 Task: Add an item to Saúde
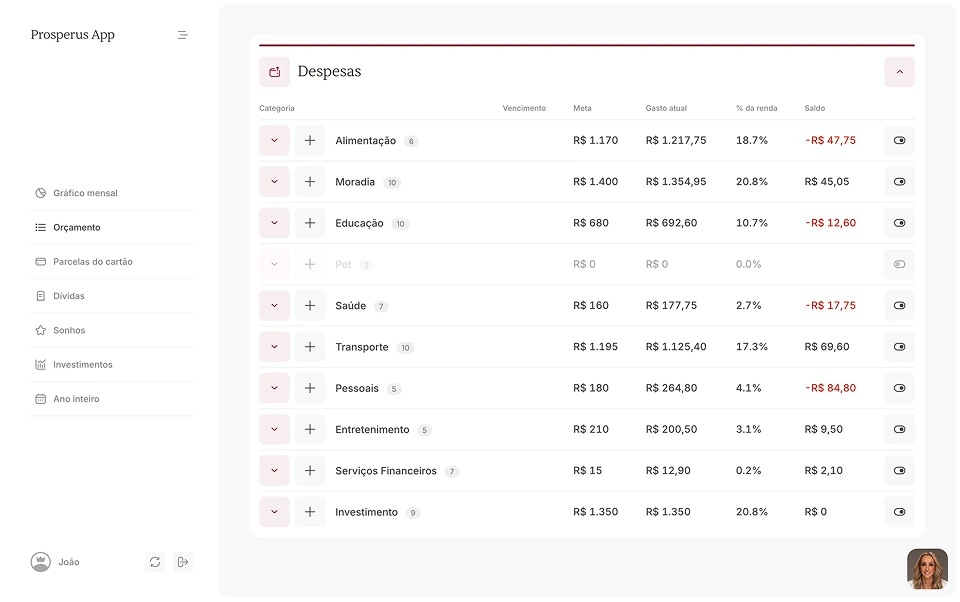pyautogui.click(x=310, y=306)
